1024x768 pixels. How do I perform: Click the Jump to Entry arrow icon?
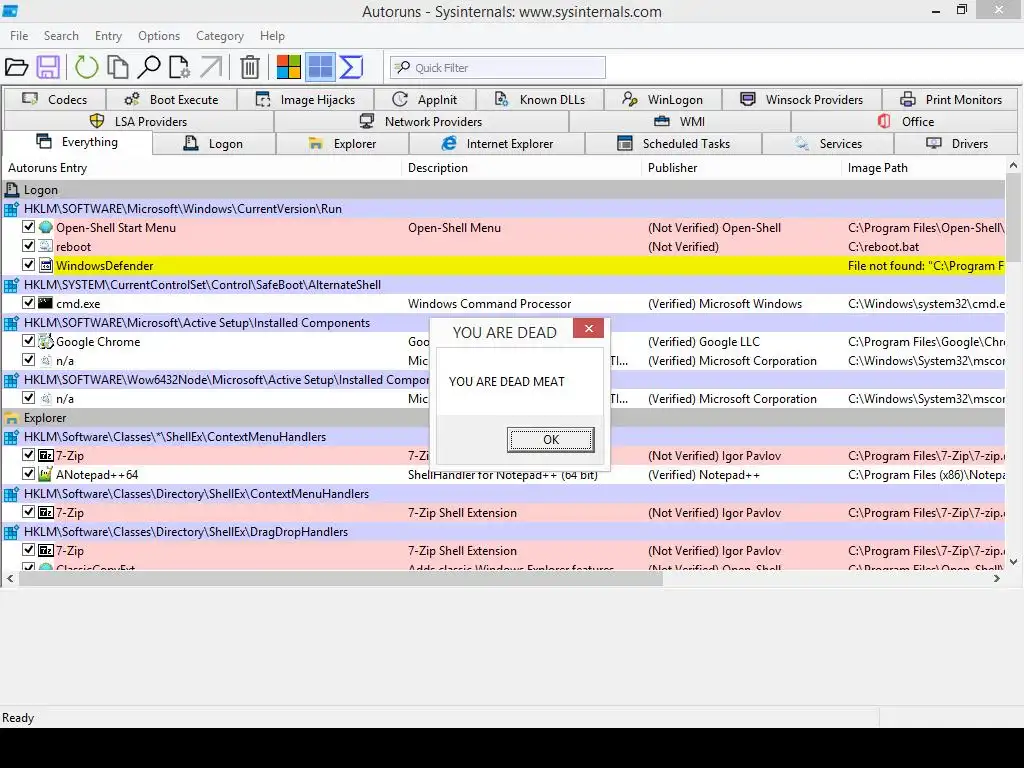[x=211, y=67]
